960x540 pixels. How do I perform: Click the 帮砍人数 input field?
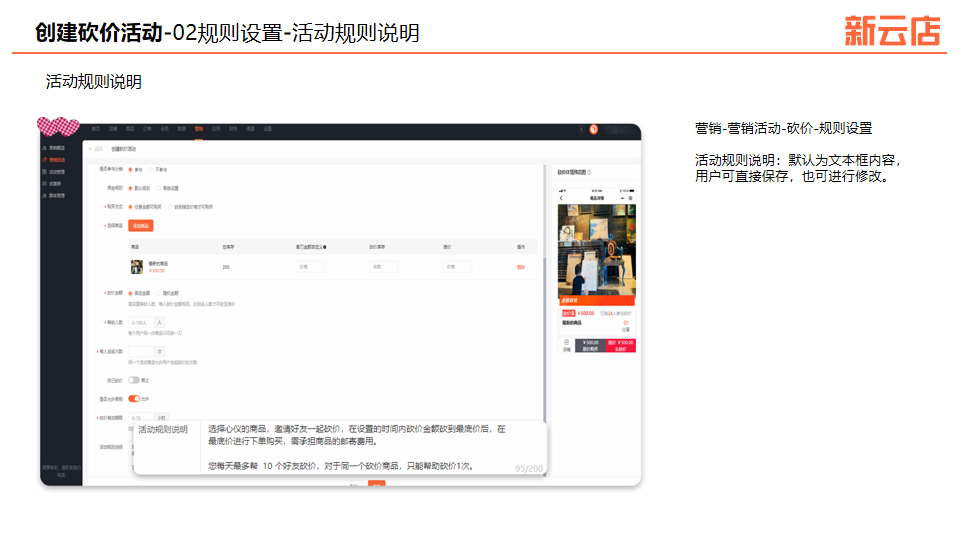click(x=141, y=323)
